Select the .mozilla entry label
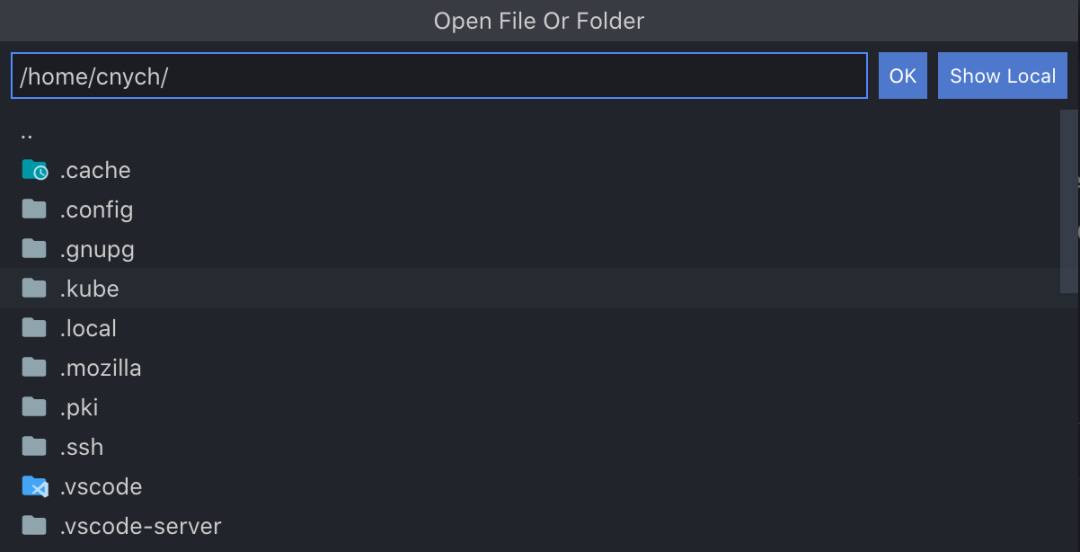Viewport: 1080px width, 552px height. [101, 368]
